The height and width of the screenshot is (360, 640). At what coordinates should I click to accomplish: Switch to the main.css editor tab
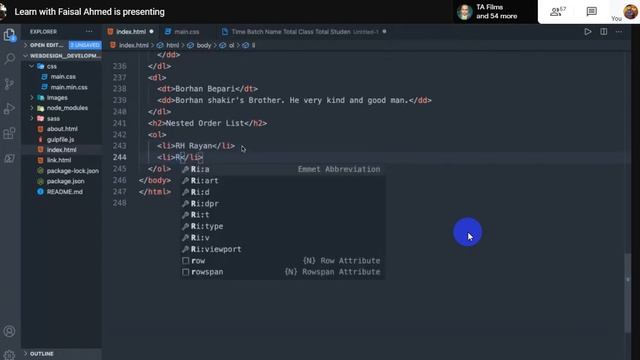[x=187, y=31]
